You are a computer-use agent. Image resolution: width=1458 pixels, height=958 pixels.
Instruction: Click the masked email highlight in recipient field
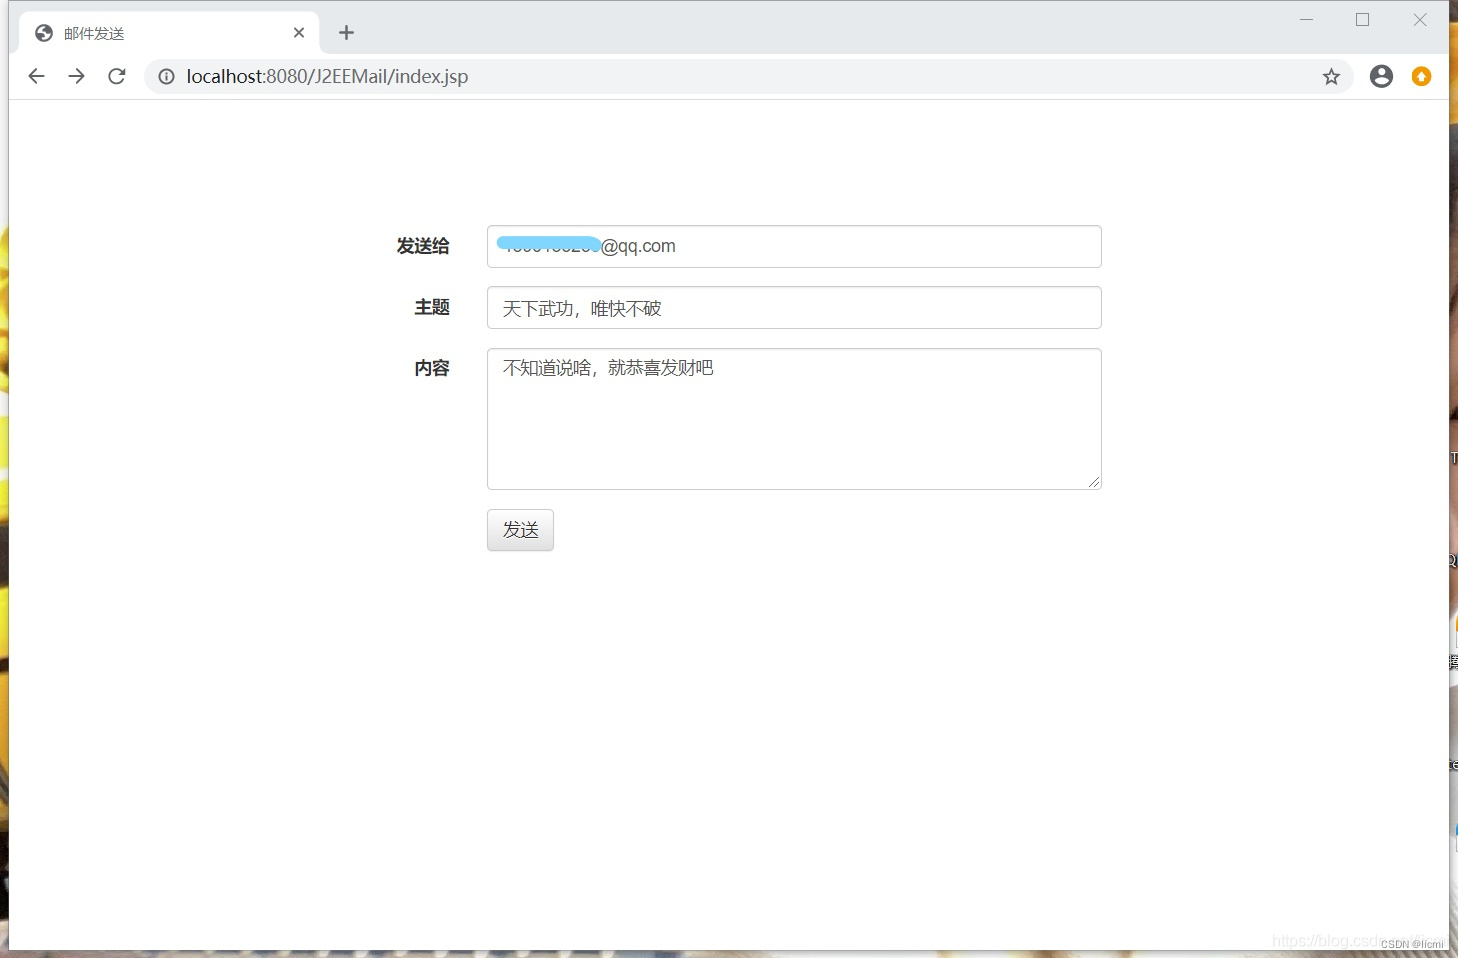546,243
